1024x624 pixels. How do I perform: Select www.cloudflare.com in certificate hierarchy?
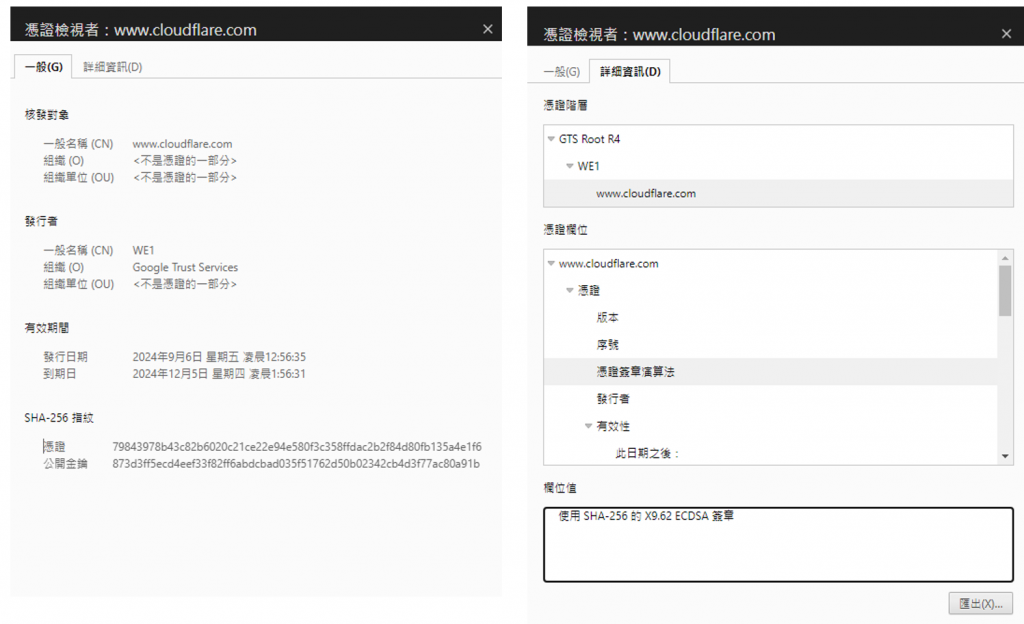point(646,194)
